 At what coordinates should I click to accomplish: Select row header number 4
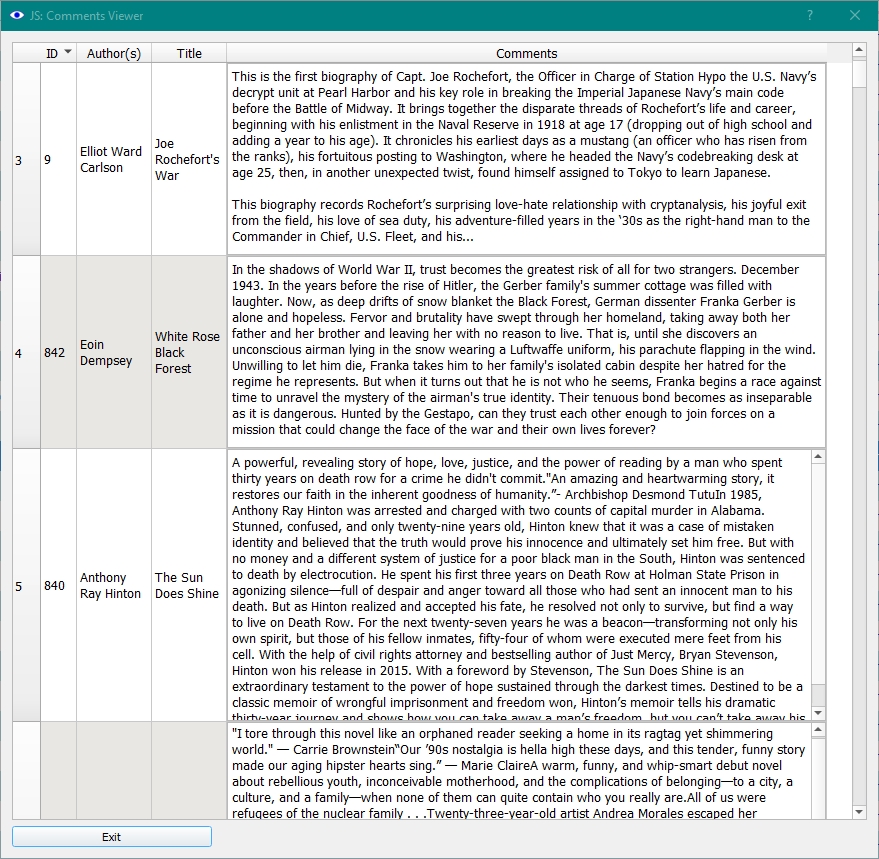click(x=26, y=353)
